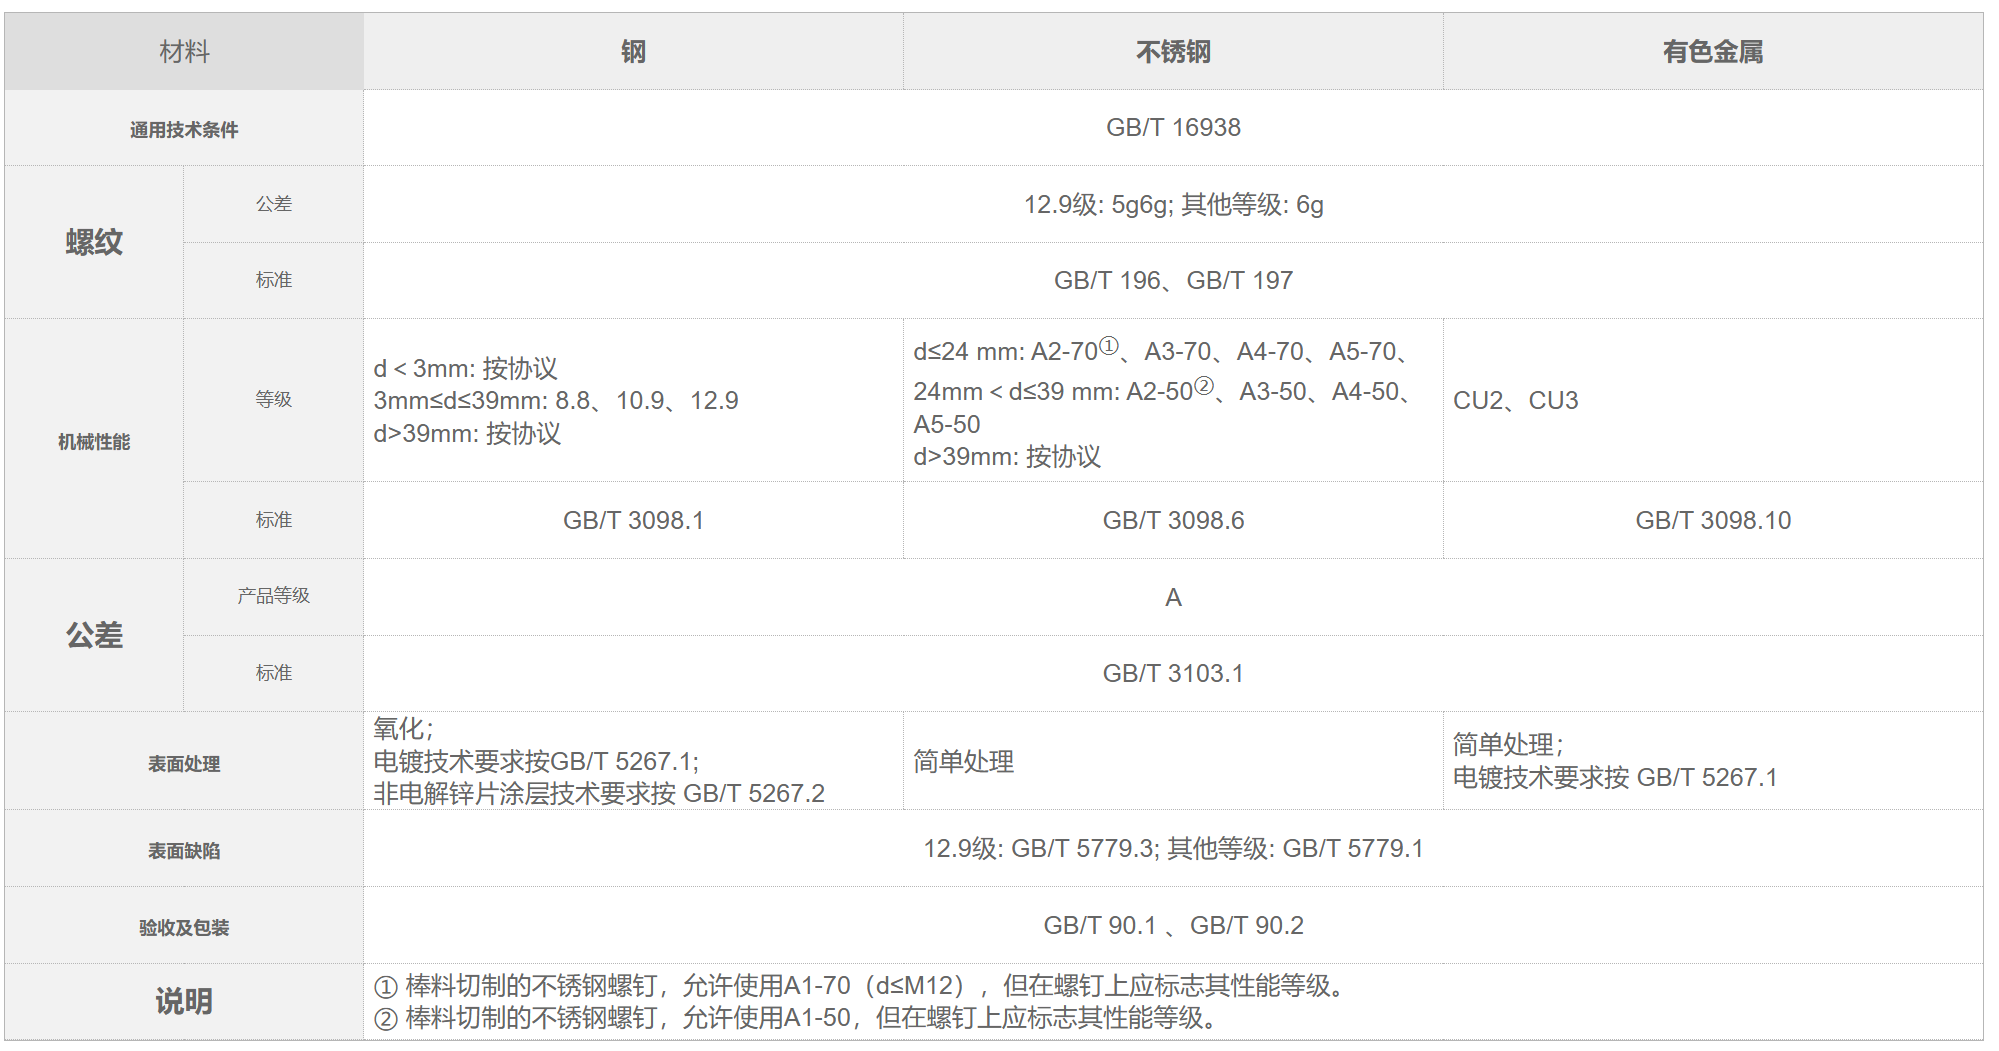
Task: Click note ② about A1-50 screws
Action: click(x=796, y=1018)
